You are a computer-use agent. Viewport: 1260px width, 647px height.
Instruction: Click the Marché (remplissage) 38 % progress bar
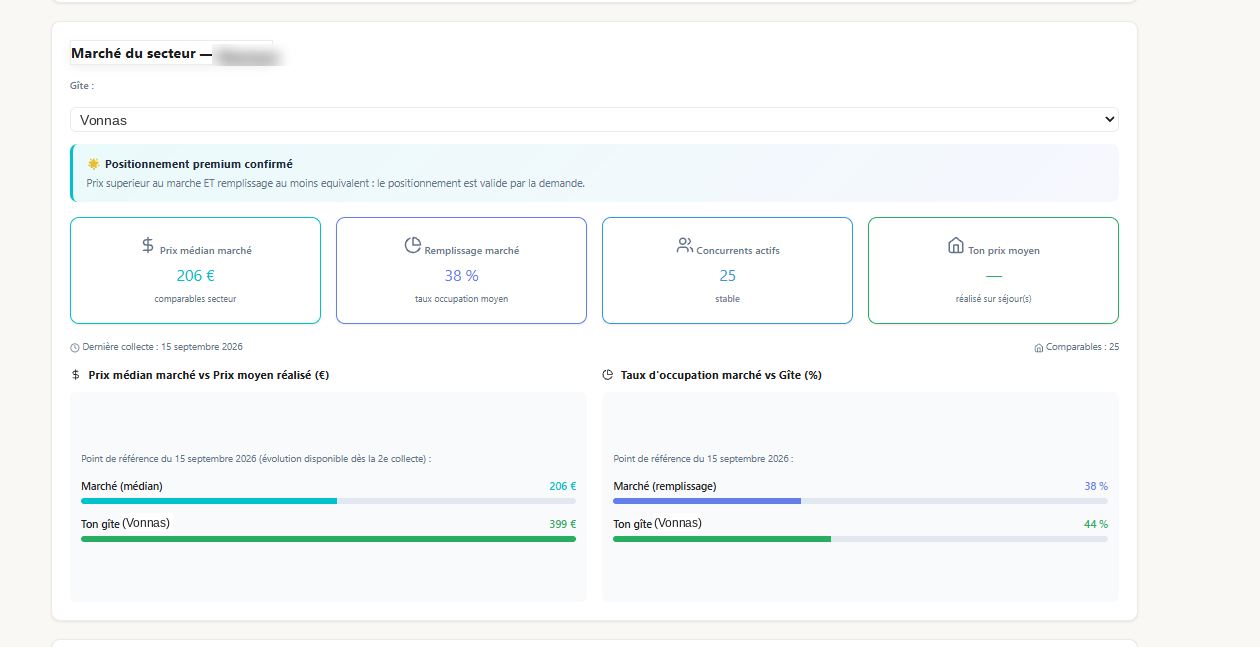click(860, 501)
